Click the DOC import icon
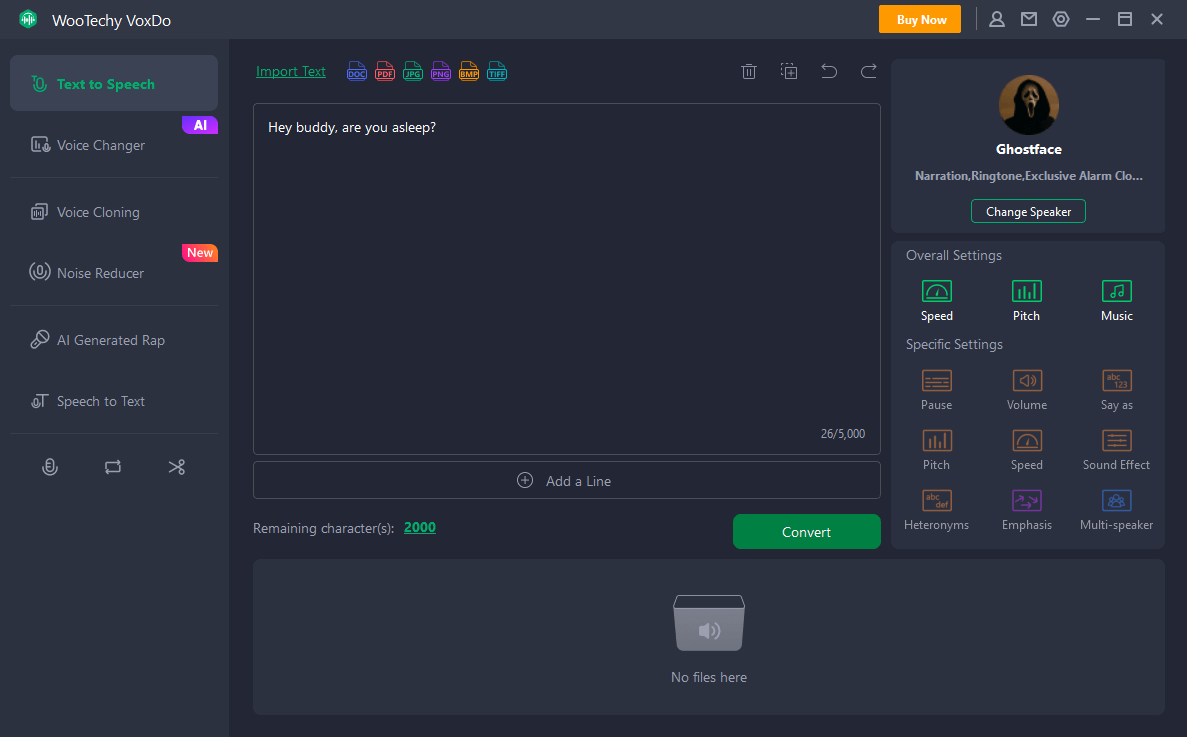 357,72
